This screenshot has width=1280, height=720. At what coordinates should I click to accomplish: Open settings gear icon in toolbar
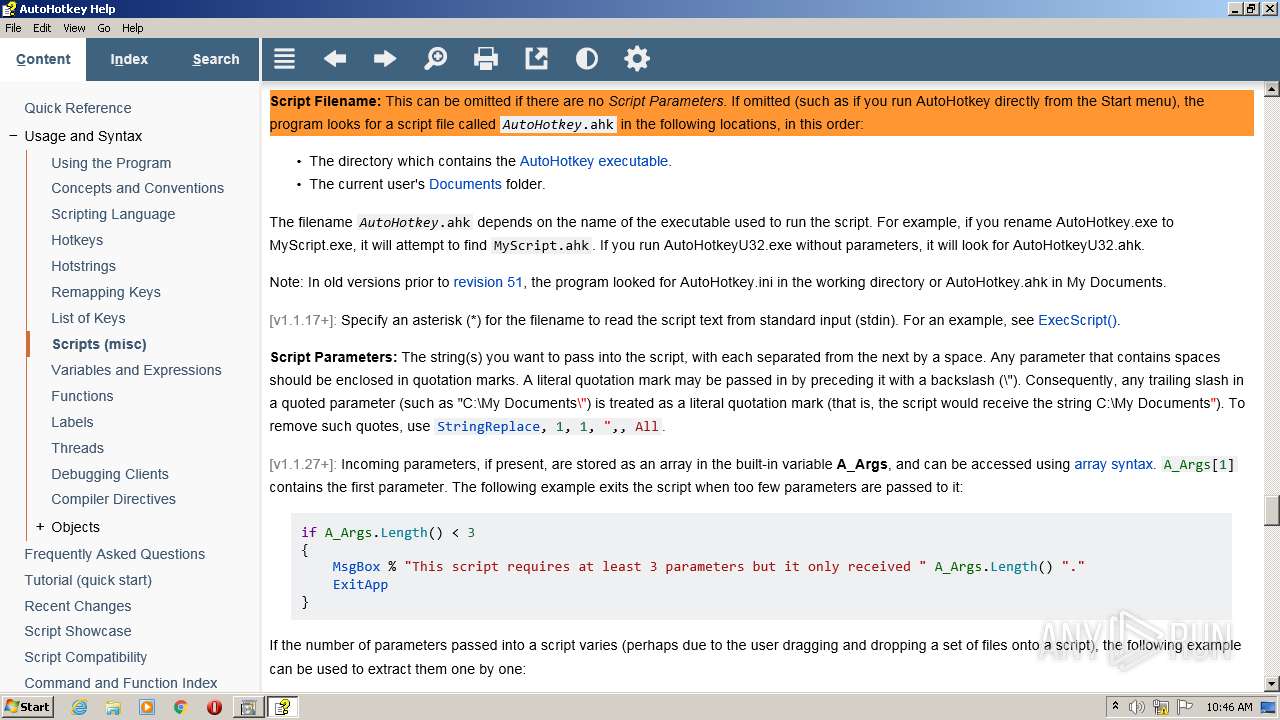click(637, 59)
